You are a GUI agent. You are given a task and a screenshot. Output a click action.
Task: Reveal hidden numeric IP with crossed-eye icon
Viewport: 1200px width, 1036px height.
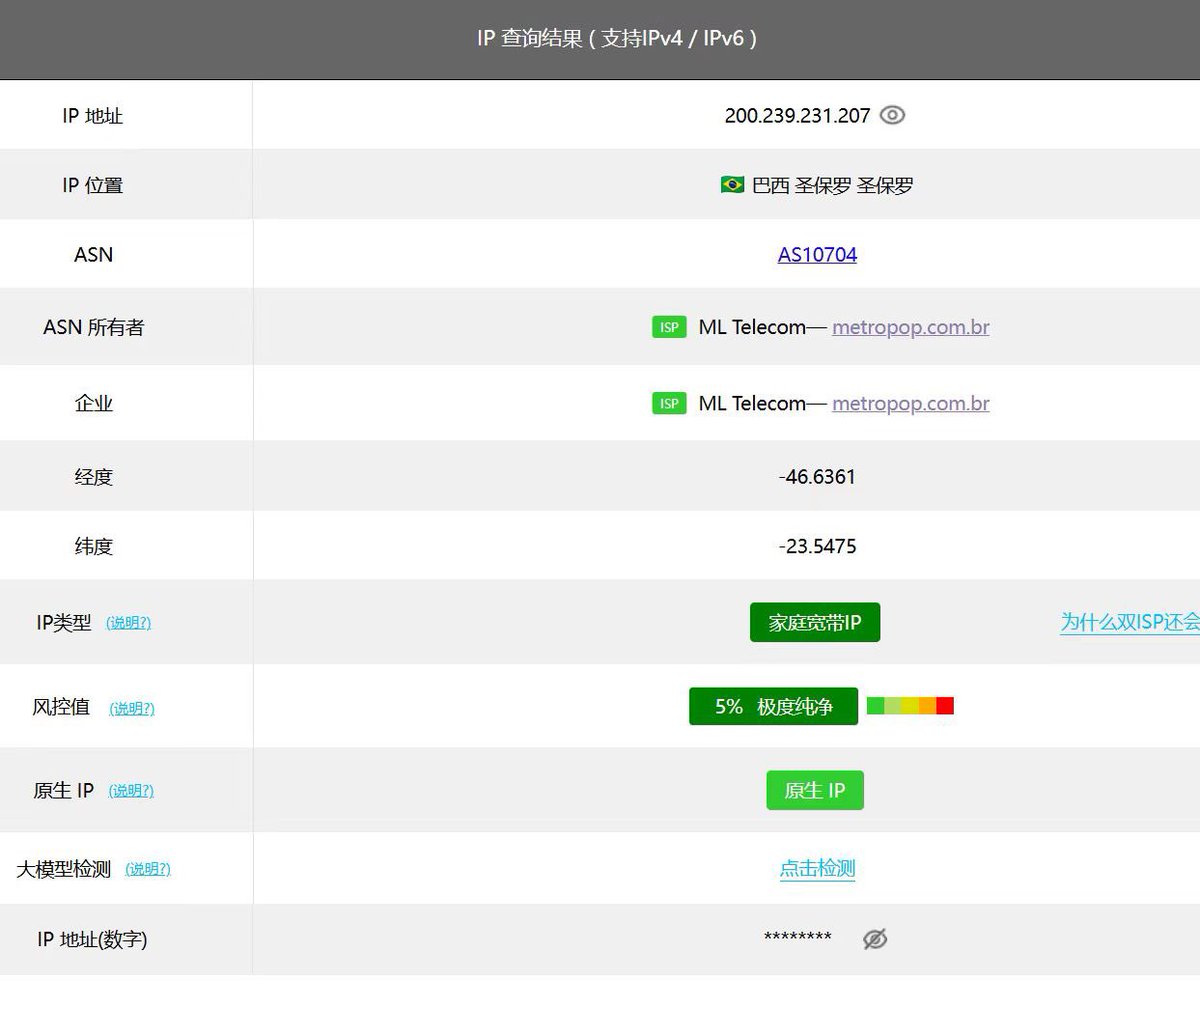(x=875, y=939)
